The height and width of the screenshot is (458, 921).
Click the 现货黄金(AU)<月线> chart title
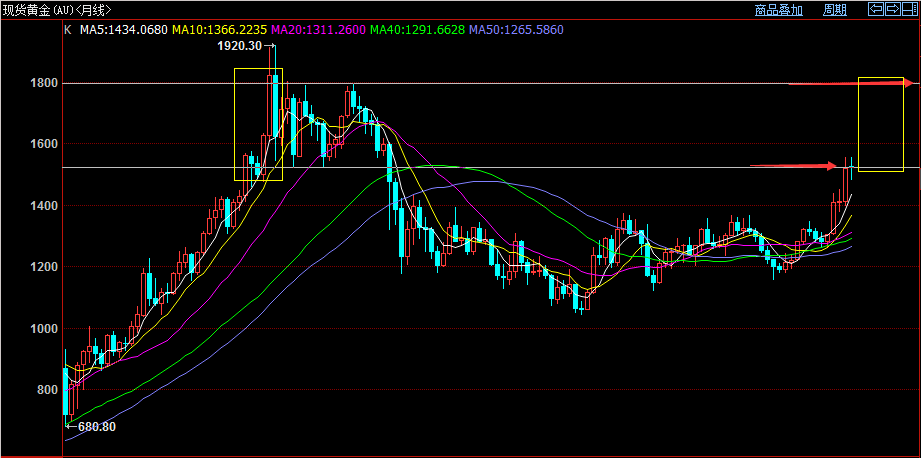pyautogui.click(x=56, y=9)
